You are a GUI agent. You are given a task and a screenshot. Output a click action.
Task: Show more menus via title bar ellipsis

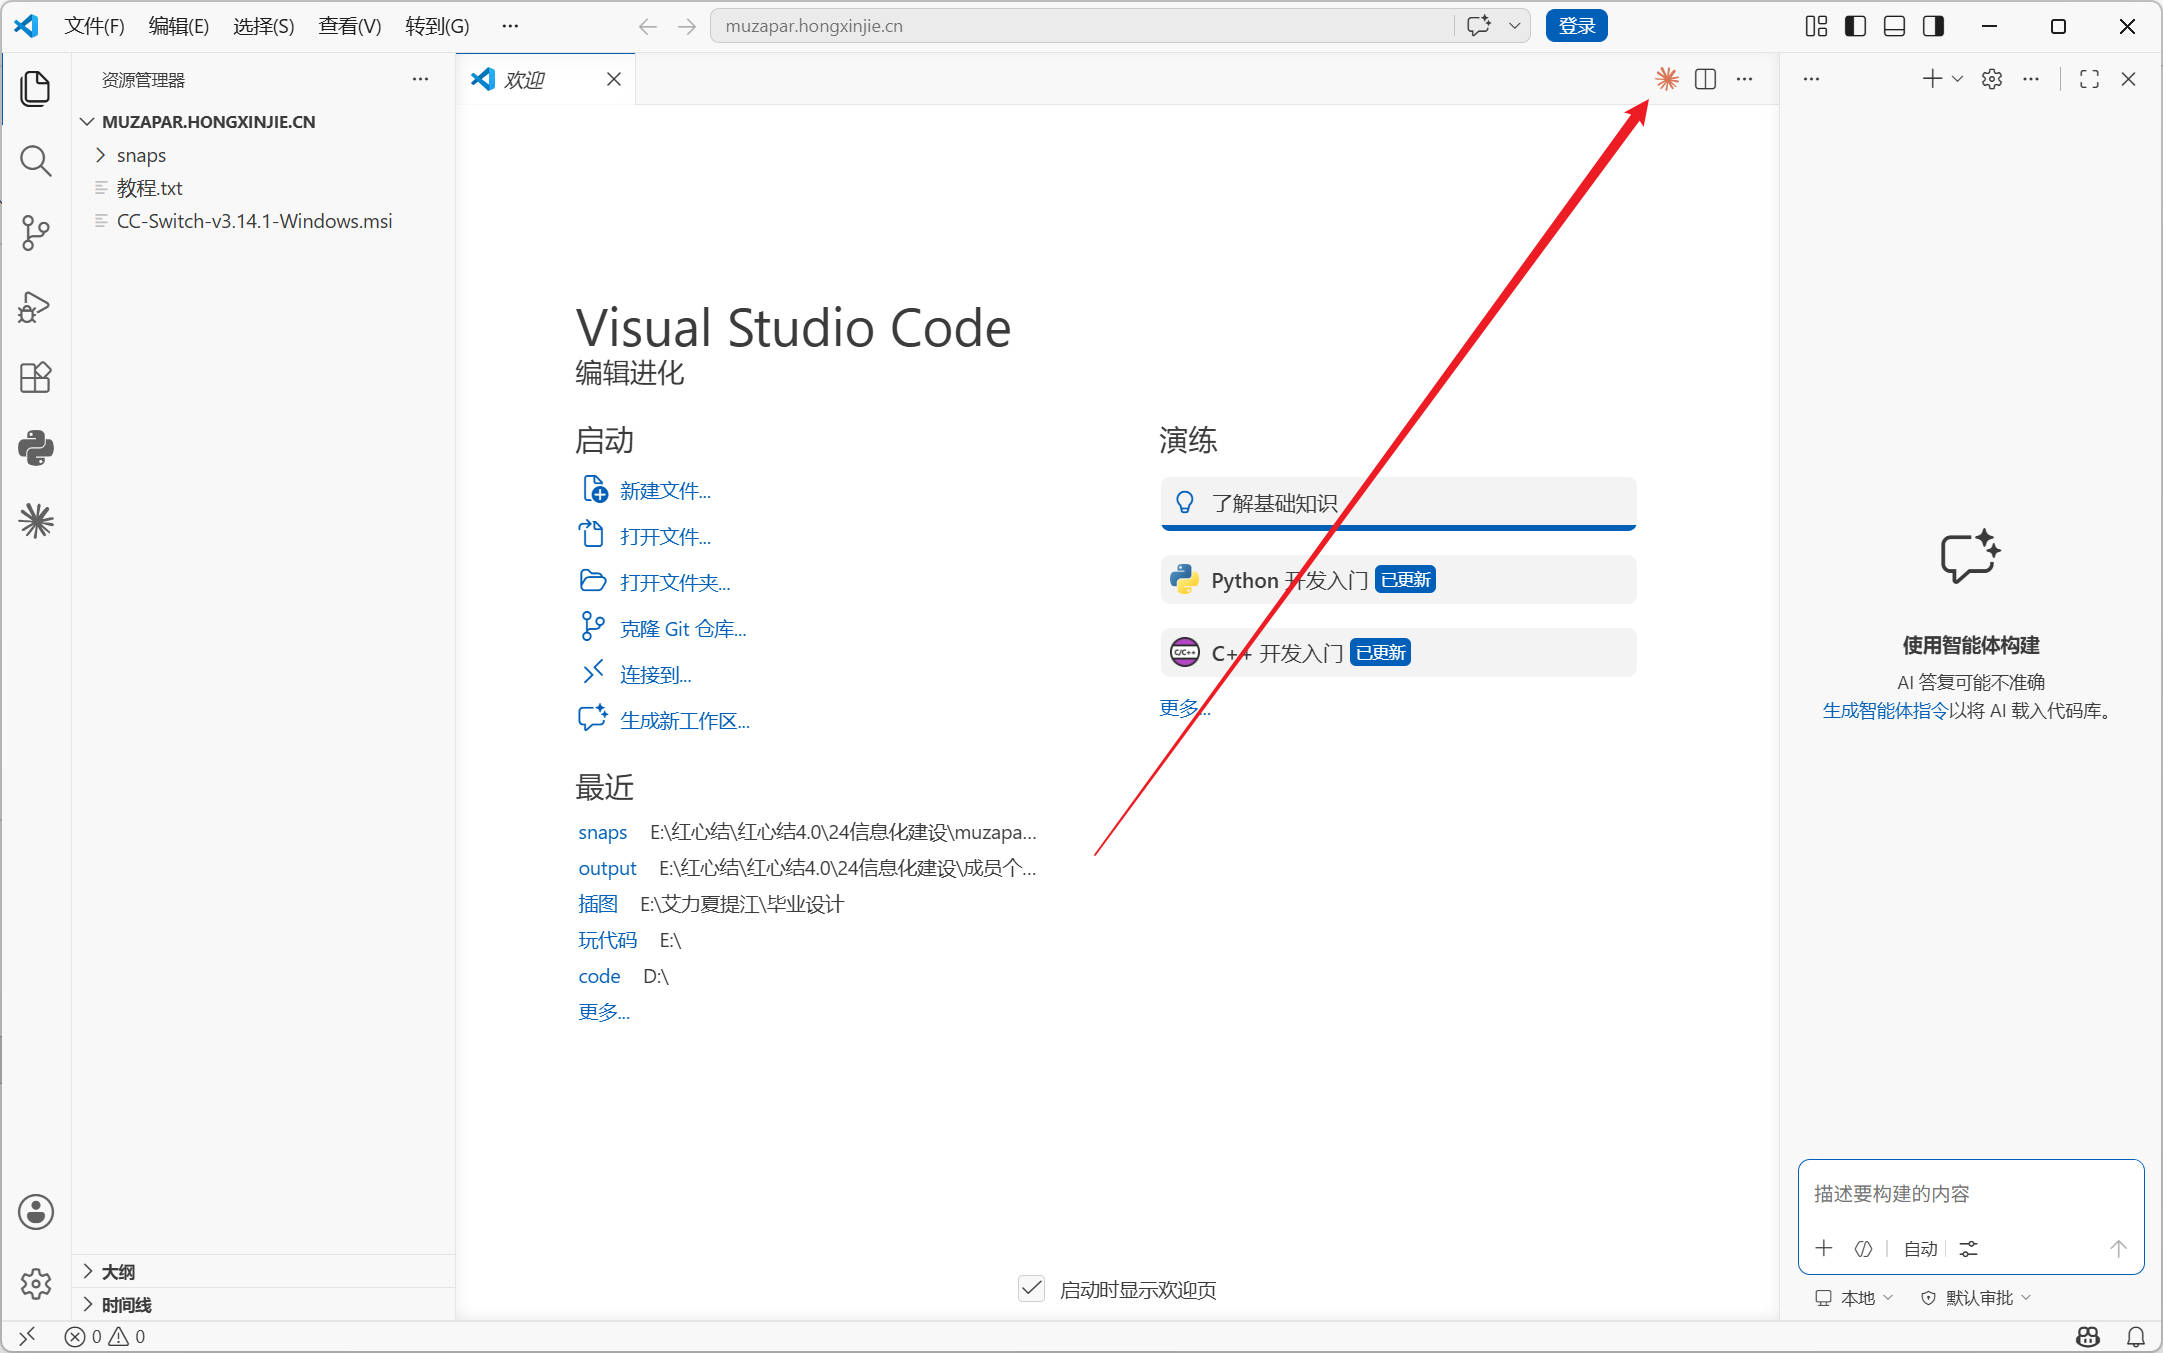click(510, 26)
